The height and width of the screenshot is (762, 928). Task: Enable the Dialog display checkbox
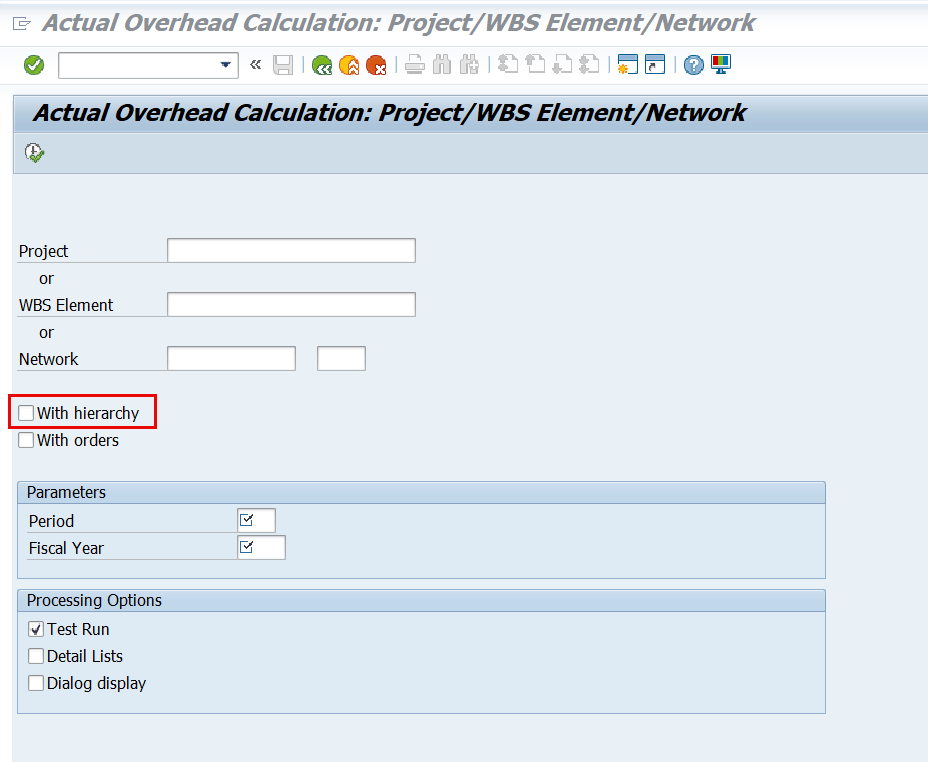point(36,683)
